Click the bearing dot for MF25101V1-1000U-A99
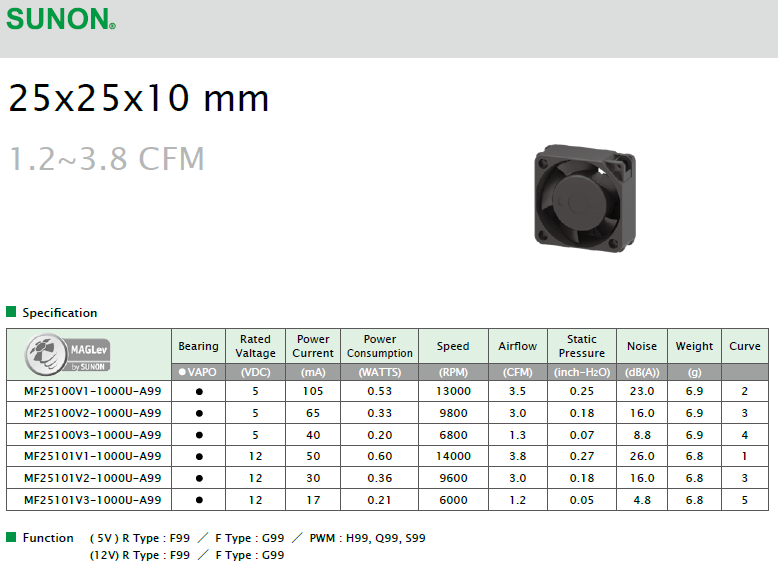Screen dimensions: 778x567 point(199,456)
